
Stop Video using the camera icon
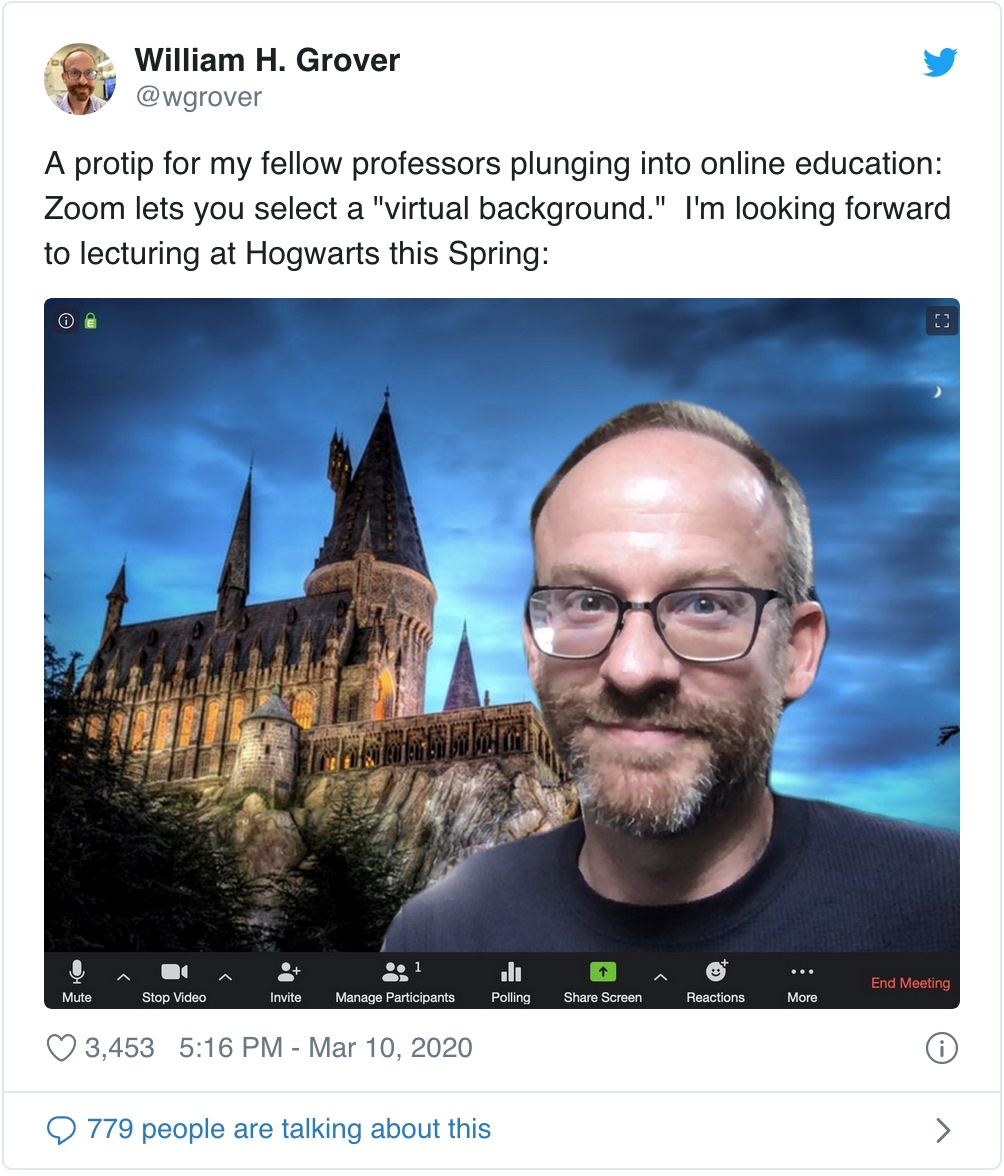[x=174, y=972]
